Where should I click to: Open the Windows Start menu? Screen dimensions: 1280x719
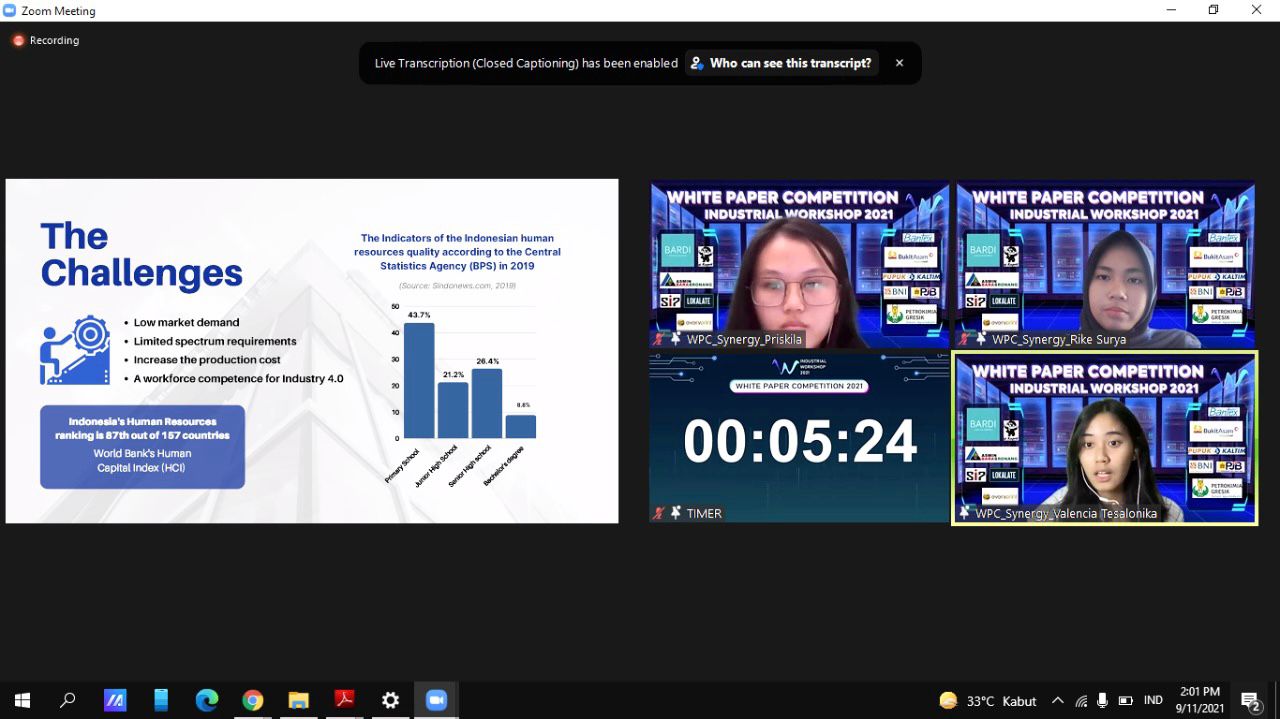(x=22, y=700)
